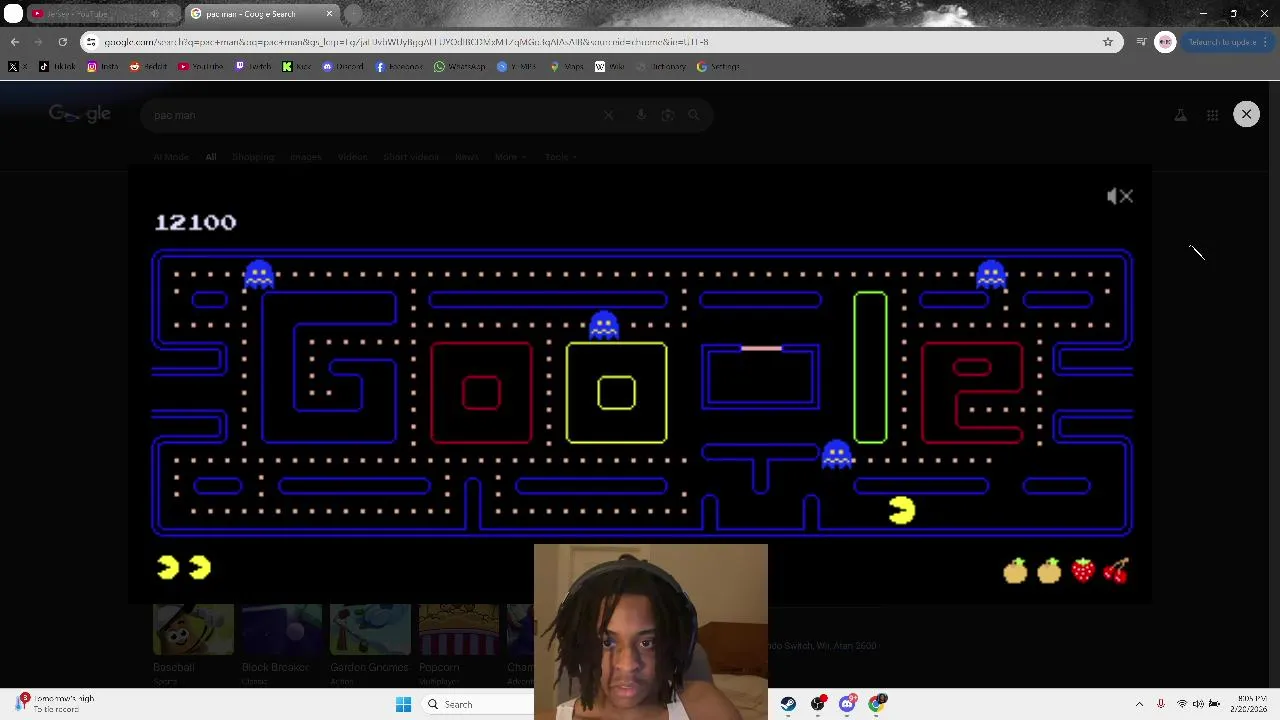Open the TikTok bookmark
Image resolution: width=1280 pixels, height=720 pixels.
[x=58, y=66]
